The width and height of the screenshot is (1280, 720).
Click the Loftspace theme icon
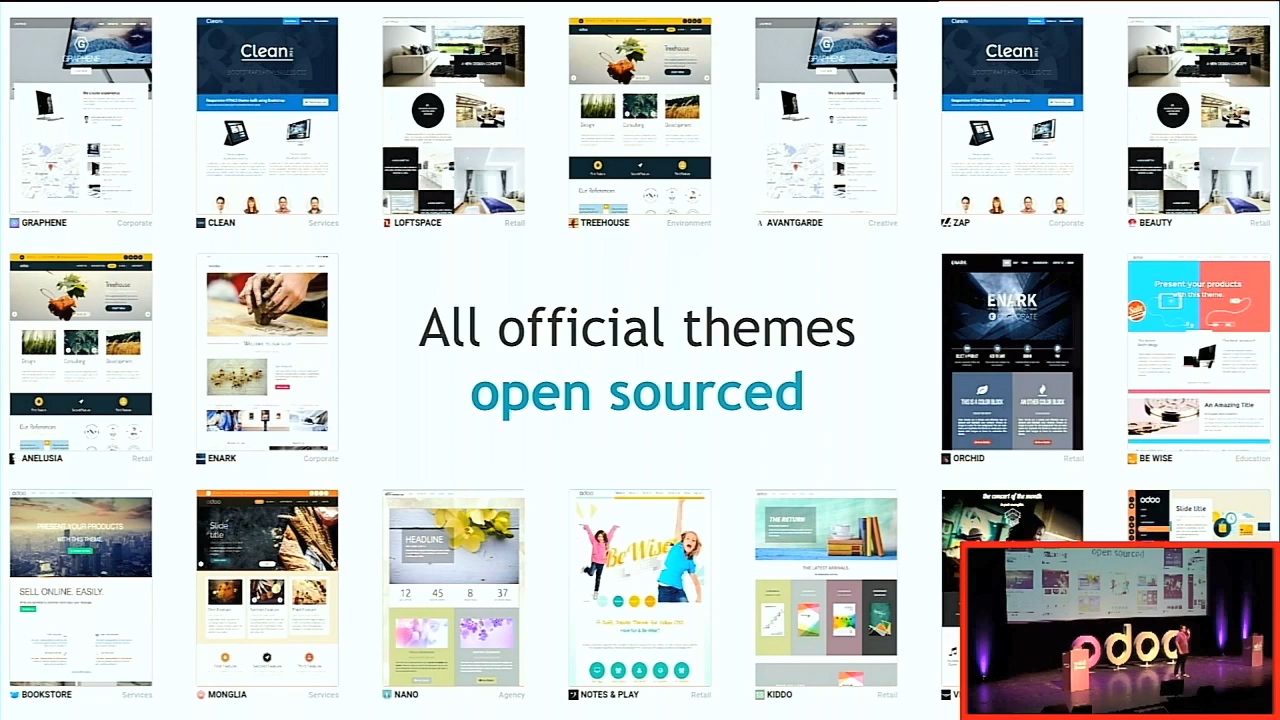(x=387, y=223)
